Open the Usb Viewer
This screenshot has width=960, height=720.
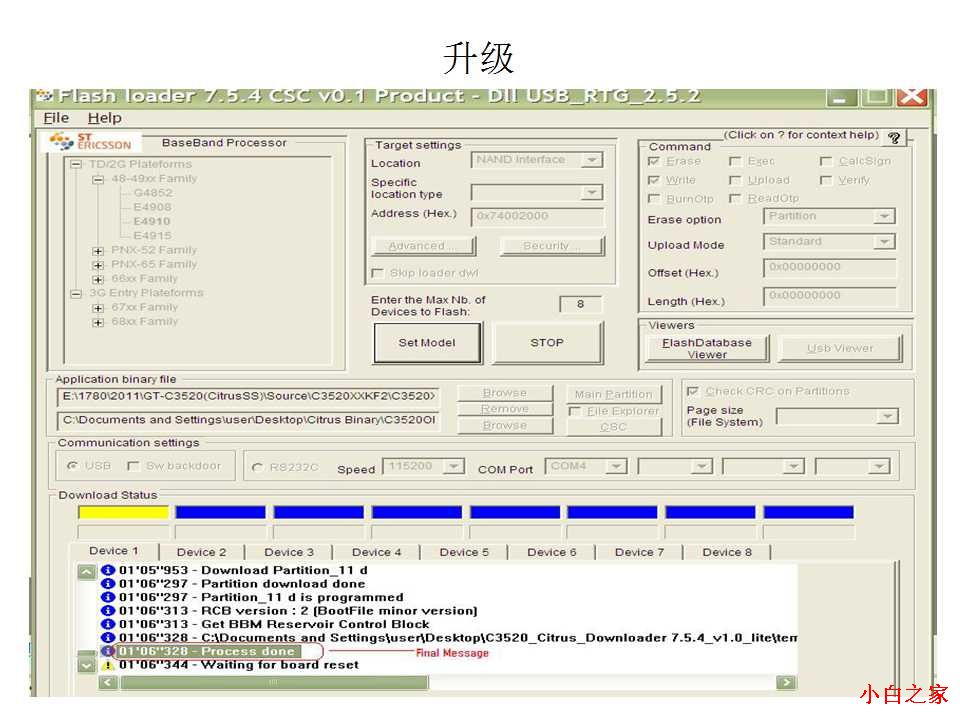point(840,348)
